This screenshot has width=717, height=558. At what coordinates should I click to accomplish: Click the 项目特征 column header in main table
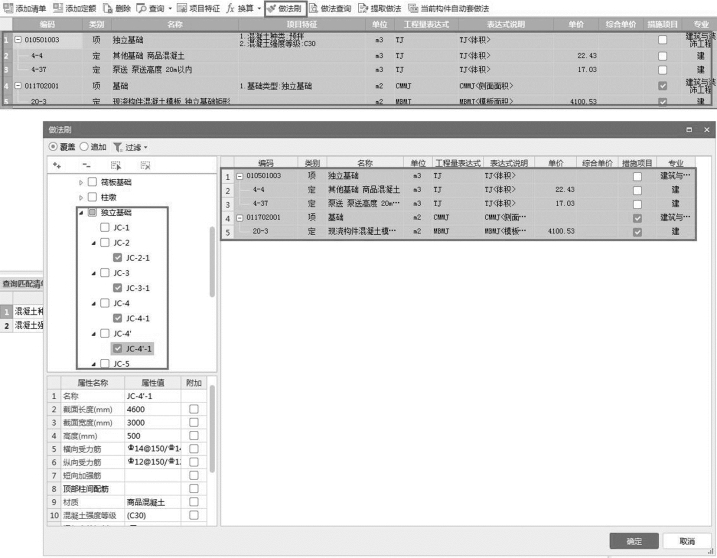tap(302, 24)
